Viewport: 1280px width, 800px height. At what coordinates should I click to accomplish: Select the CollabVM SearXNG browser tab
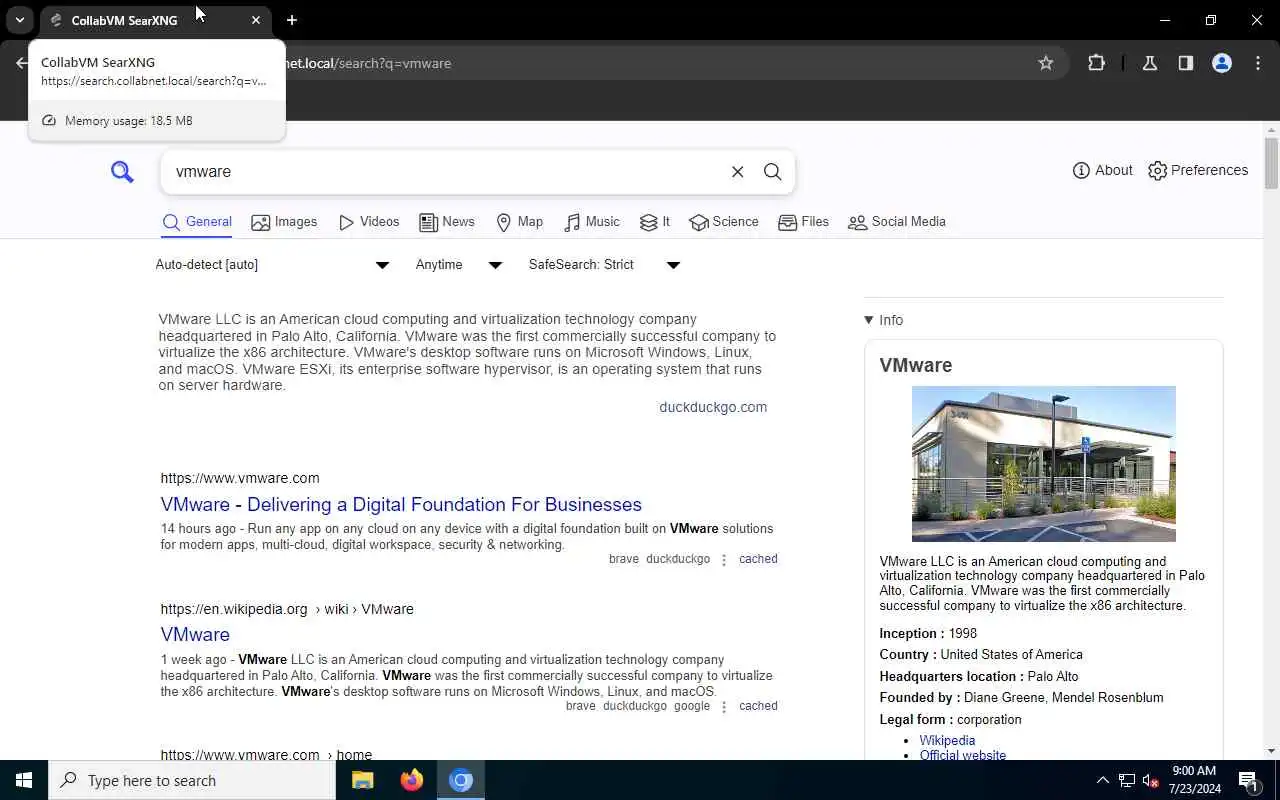point(155,20)
